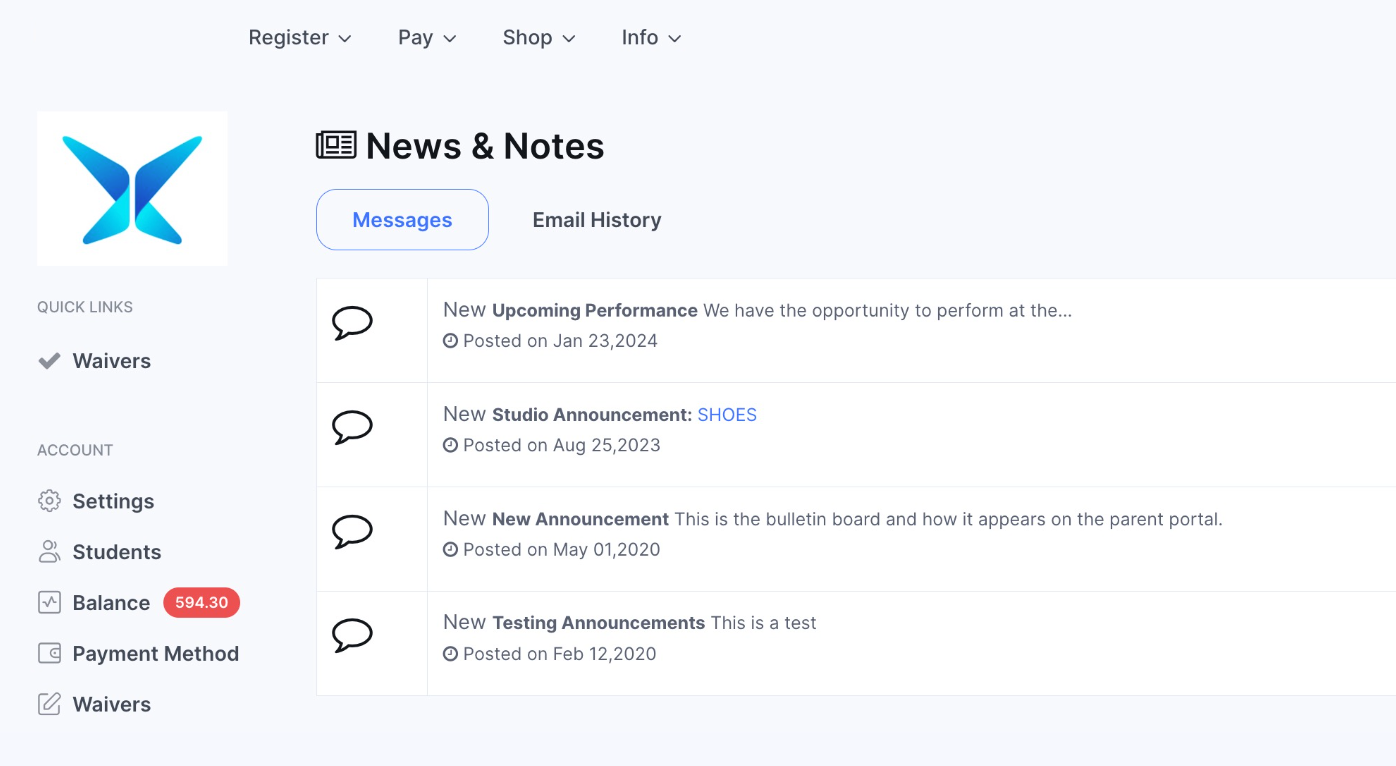
Task: Click the Students people icon
Action: point(49,552)
